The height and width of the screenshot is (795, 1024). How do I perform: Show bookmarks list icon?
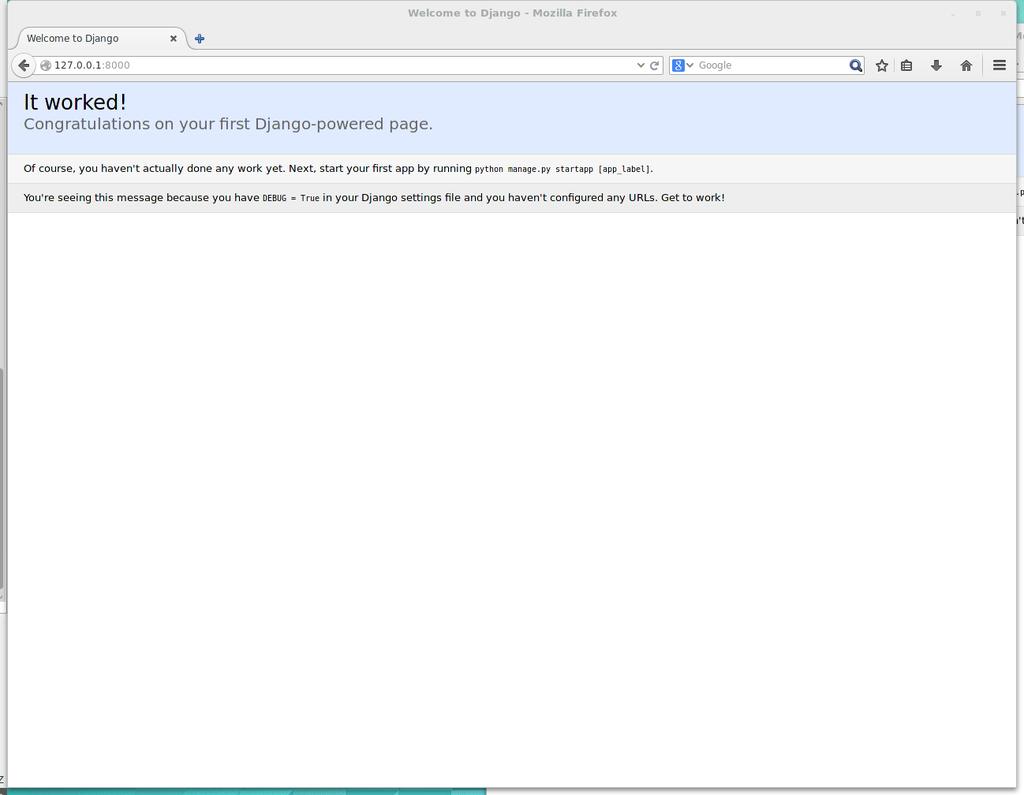tap(906, 65)
